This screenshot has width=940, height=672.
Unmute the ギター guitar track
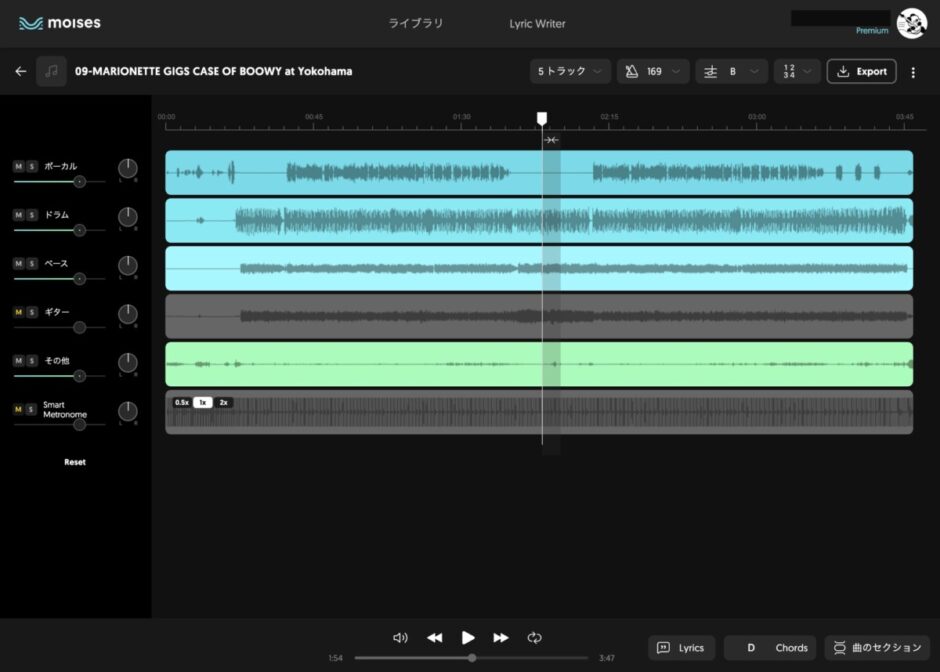(18, 312)
